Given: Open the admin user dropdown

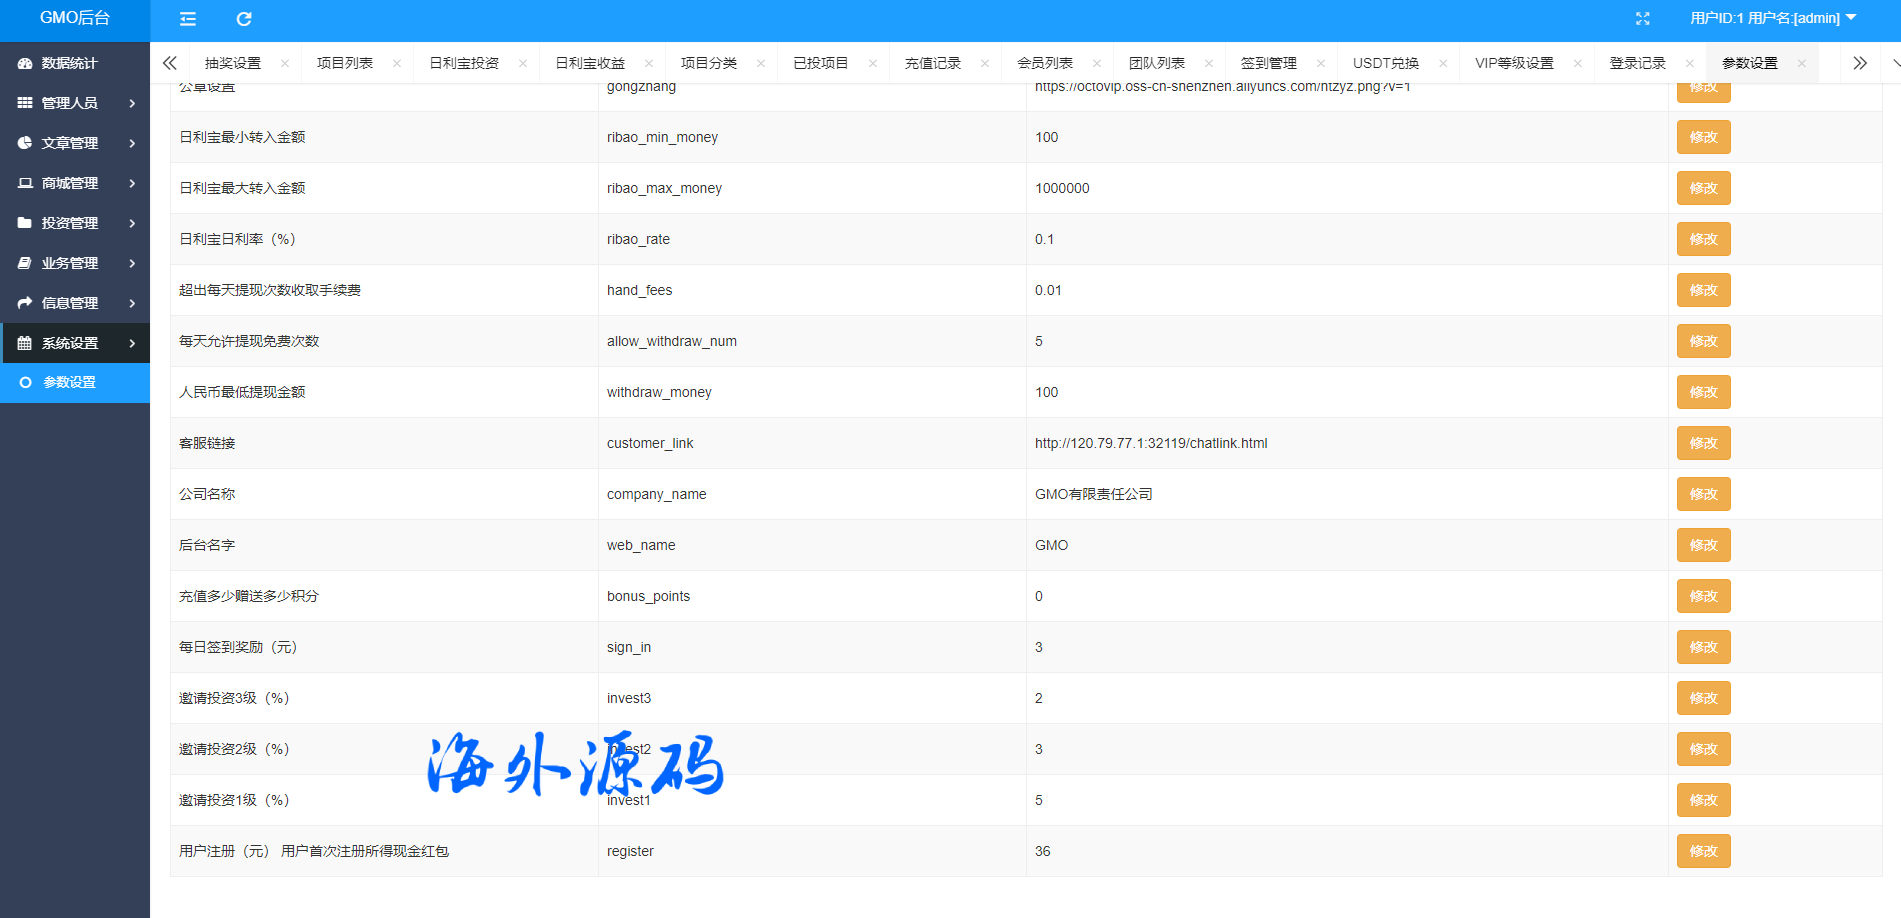Looking at the screenshot, I should [1772, 18].
